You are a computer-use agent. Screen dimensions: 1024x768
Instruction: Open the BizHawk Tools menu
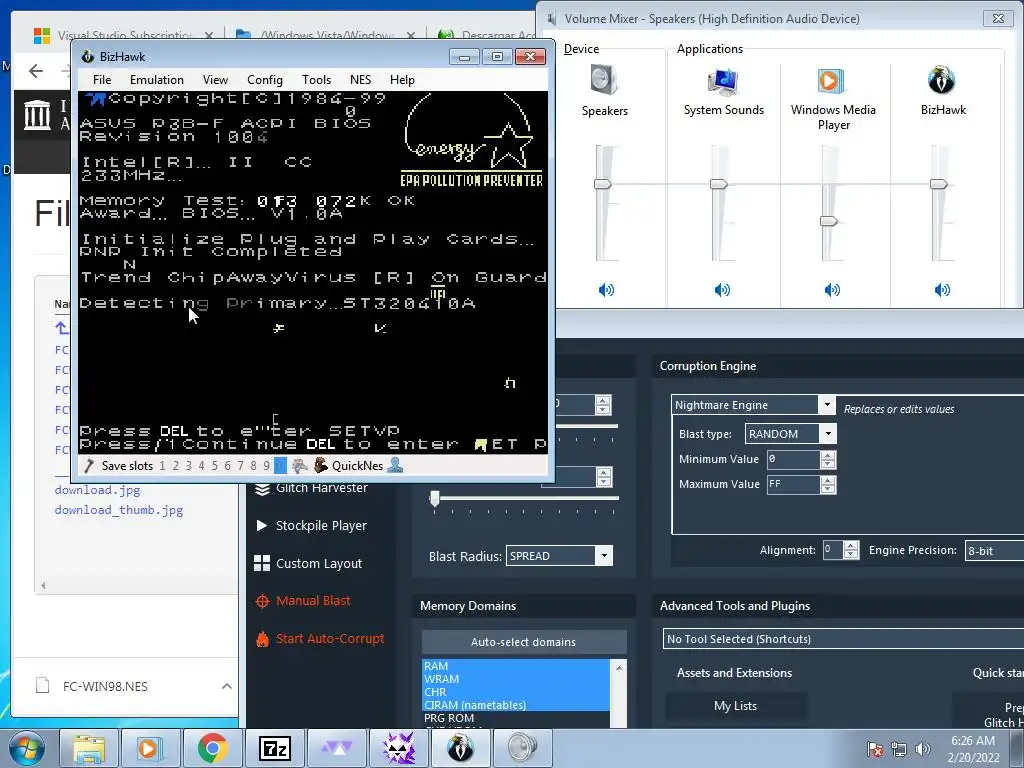pyautogui.click(x=316, y=80)
